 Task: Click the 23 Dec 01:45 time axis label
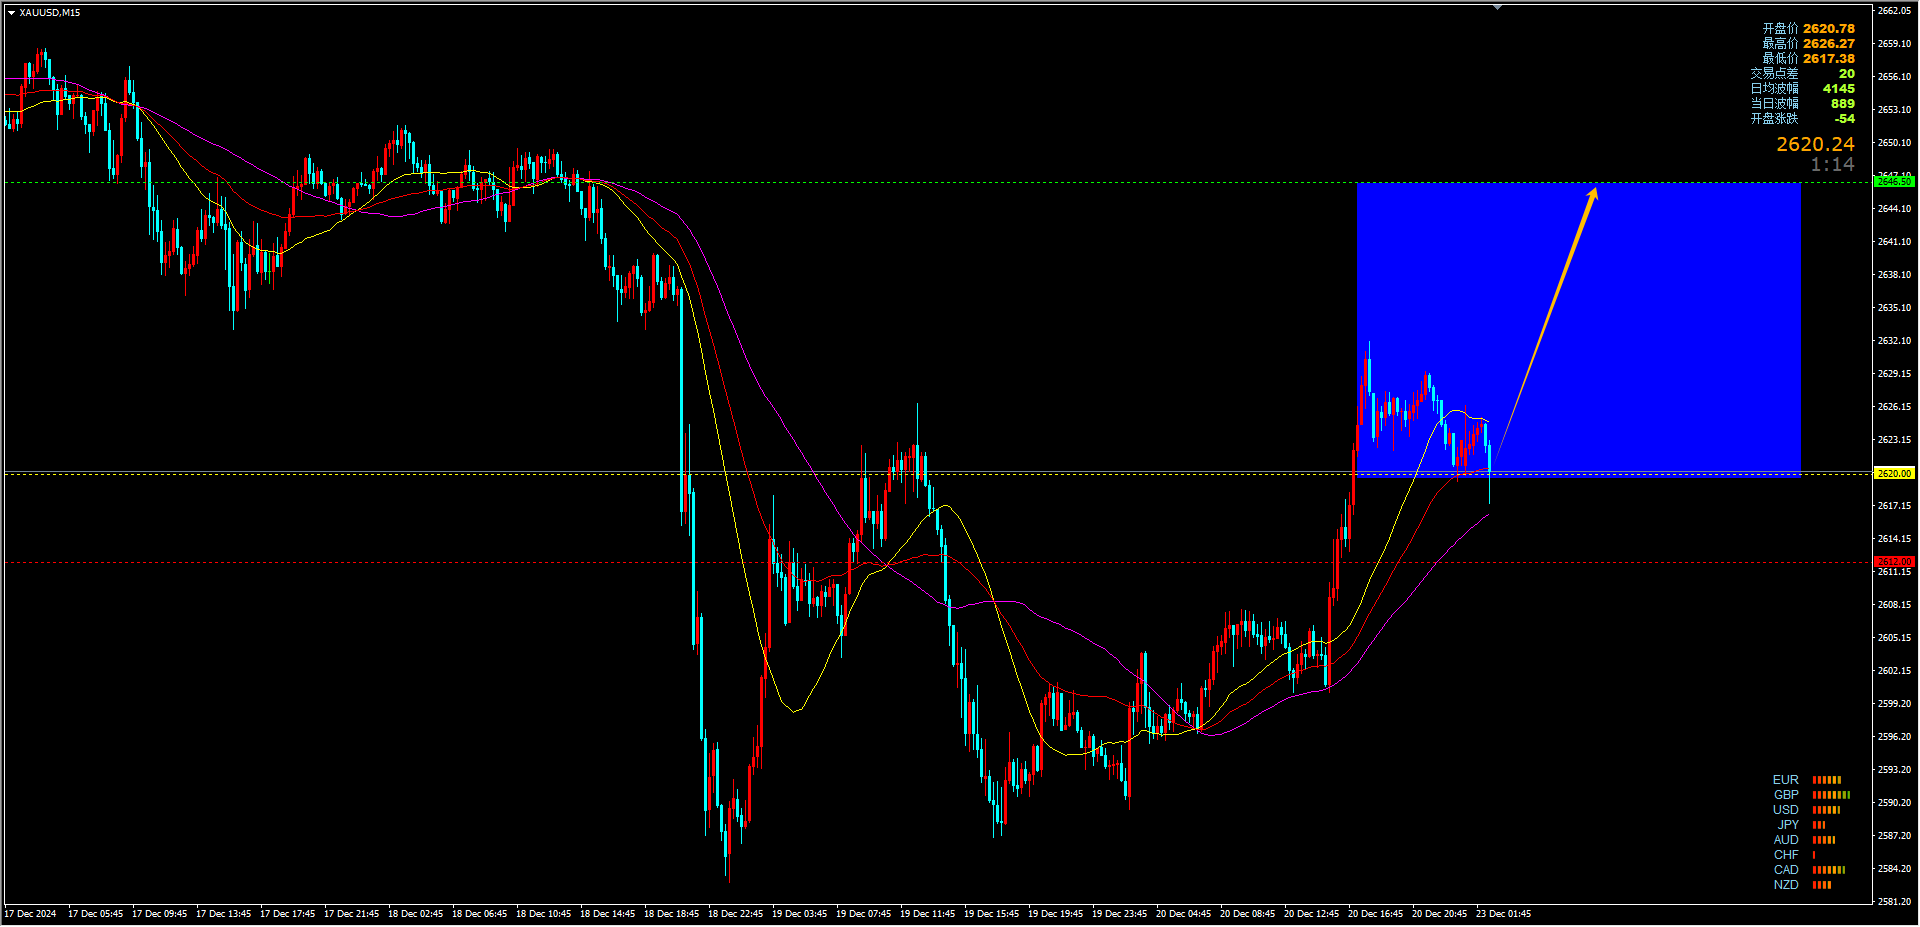[x=1503, y=914]
